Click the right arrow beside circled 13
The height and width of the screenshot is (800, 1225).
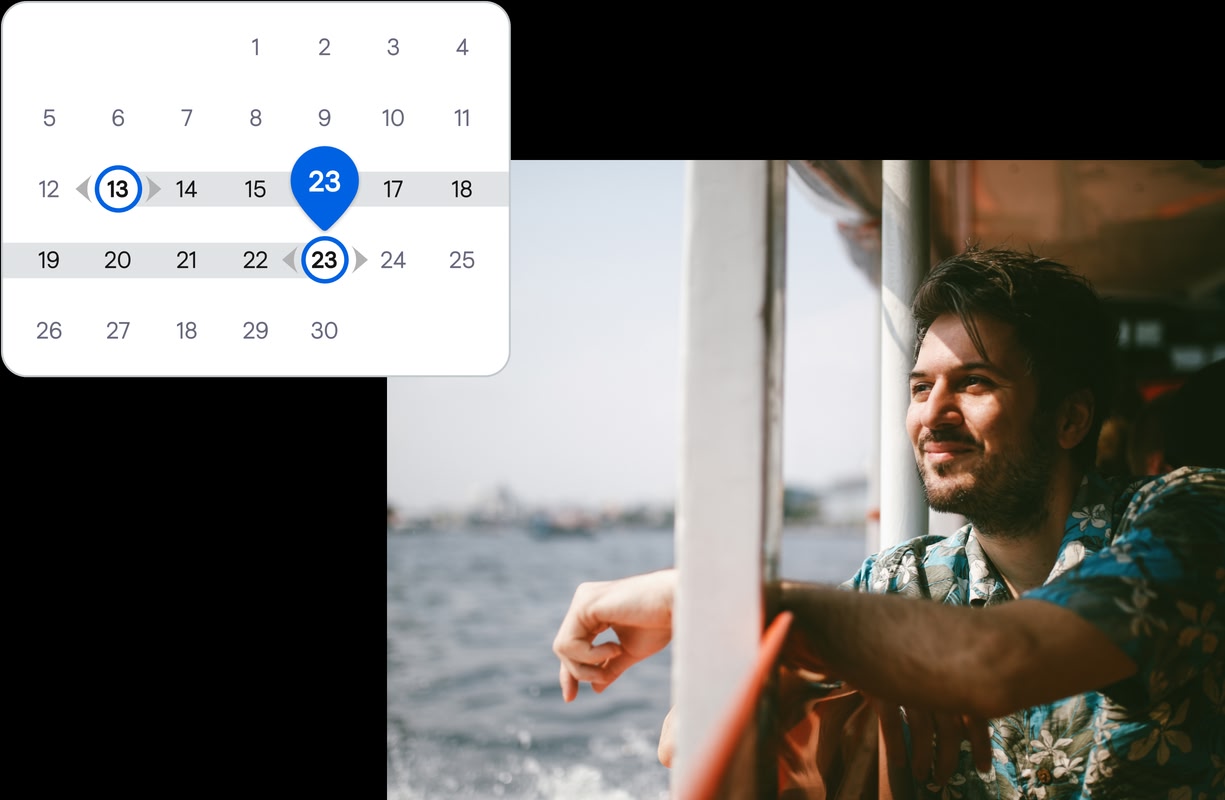click(153, 189)
